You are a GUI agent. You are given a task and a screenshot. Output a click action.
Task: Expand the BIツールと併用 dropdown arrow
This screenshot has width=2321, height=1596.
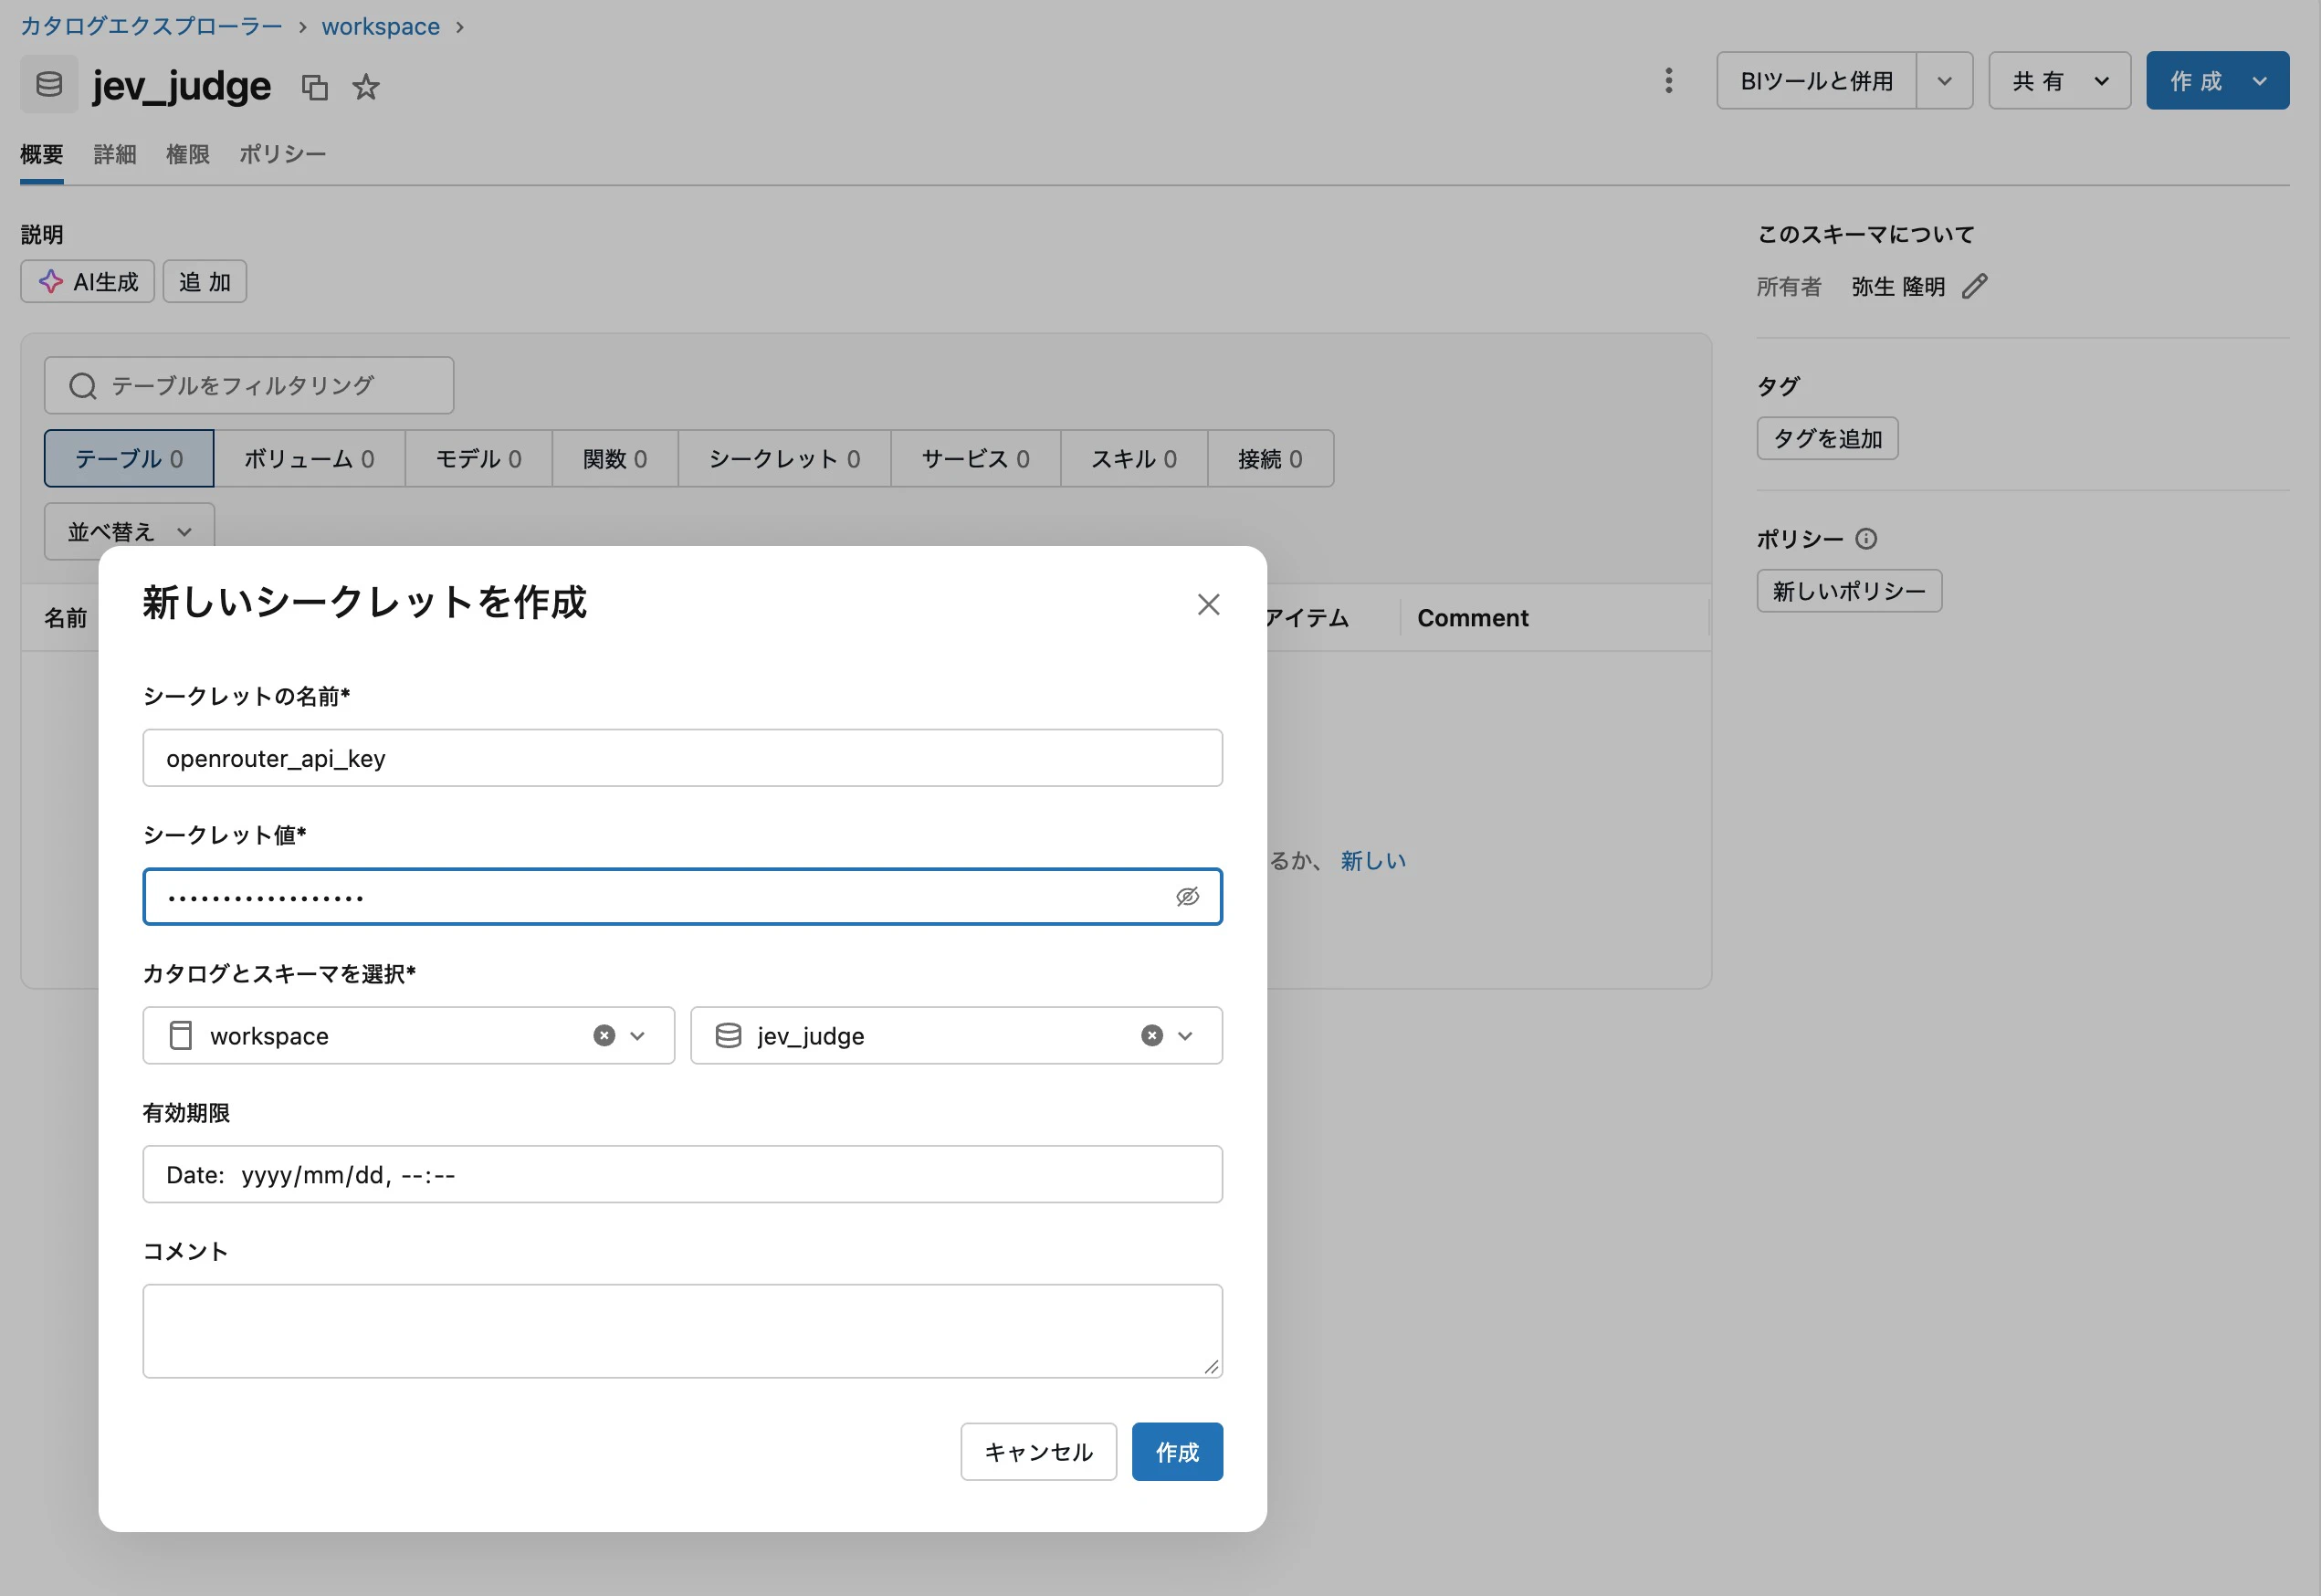point(1945,81)
